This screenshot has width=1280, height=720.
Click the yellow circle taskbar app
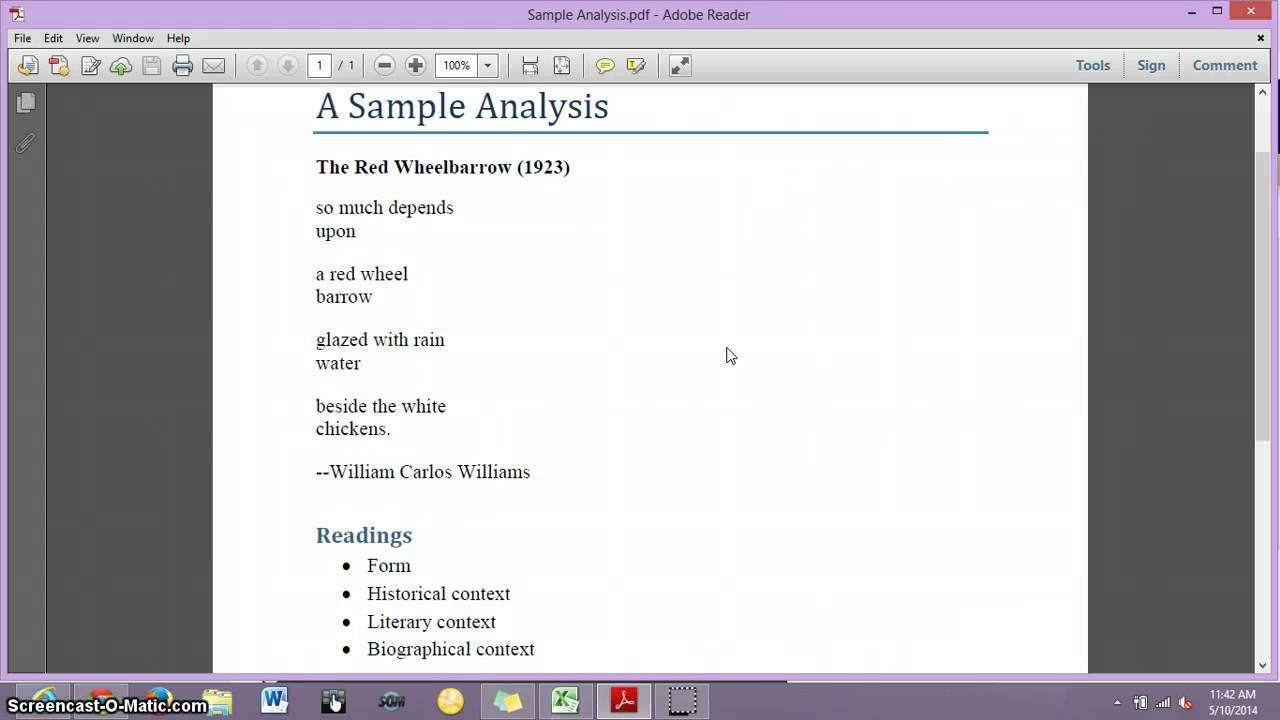(450, 701)
